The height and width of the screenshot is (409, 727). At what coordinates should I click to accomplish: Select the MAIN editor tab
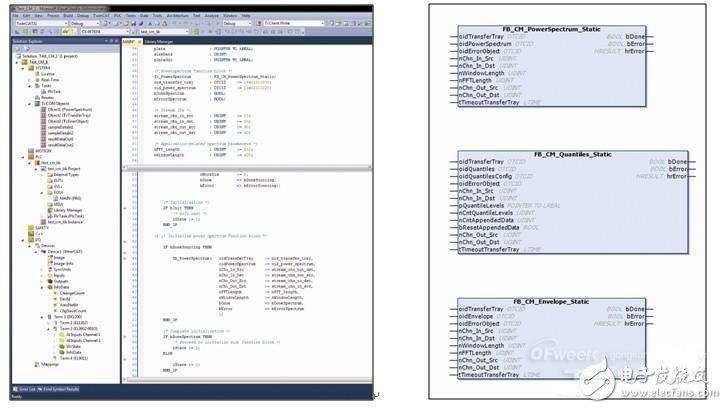point(129,43)
